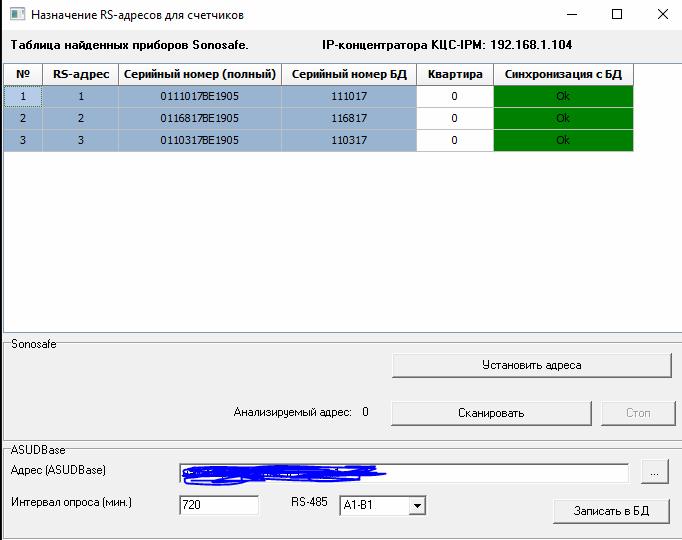Click the Установить адреса button
The width and height of the screenshot is (682, 540).
531,365
